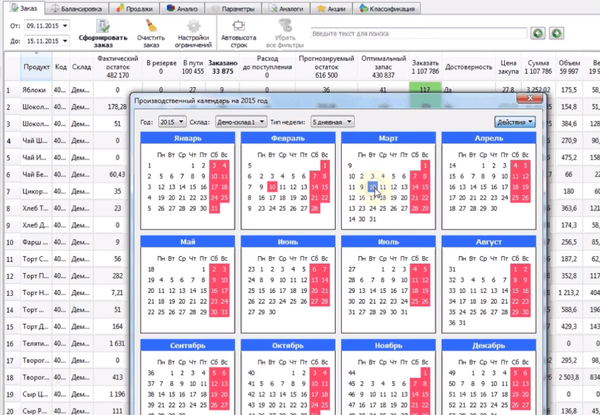Viewport: 600px width, 415px height.
Task: Select day 31 in Август calendar
Action: [x=462, y=323]
